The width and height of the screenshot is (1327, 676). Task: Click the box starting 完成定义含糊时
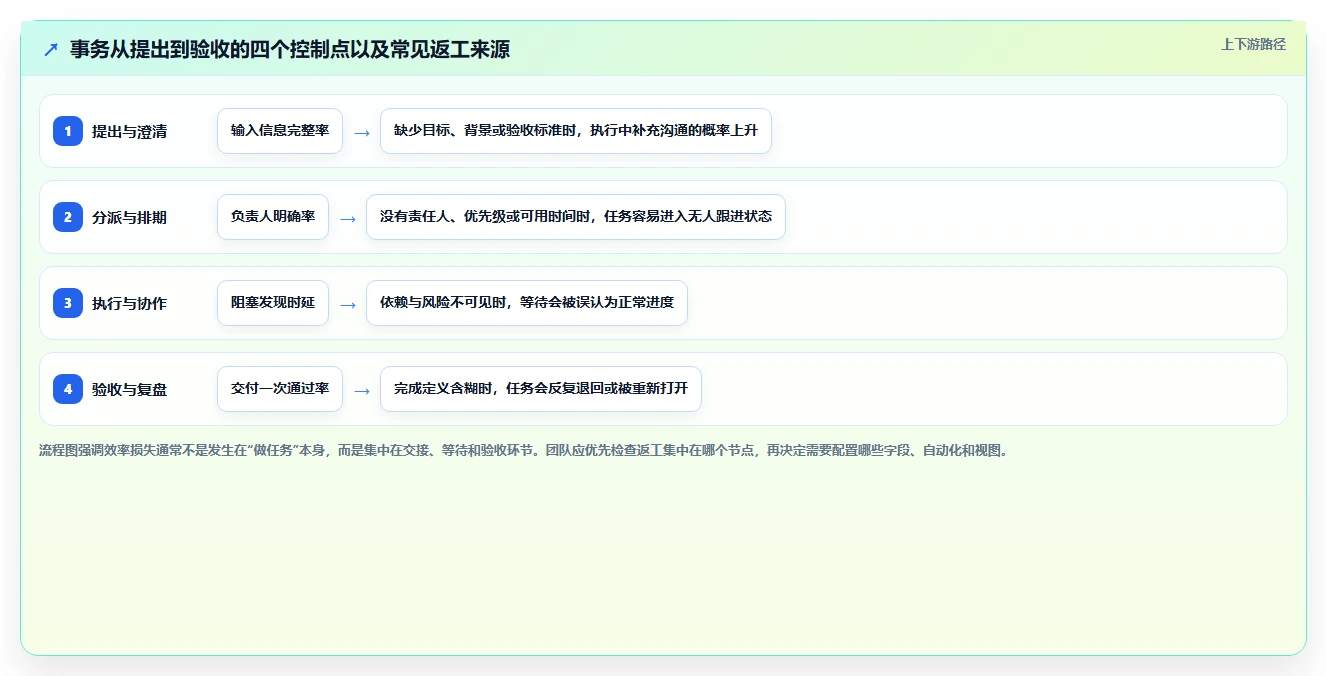tap(541, 389)
